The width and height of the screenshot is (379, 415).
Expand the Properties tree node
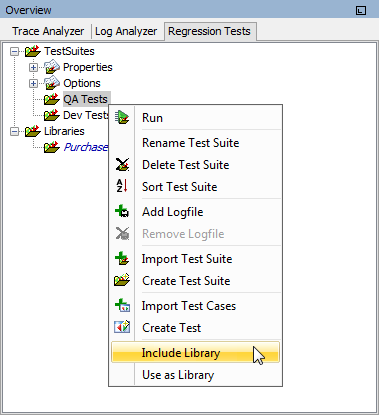[x=33, y=67]
